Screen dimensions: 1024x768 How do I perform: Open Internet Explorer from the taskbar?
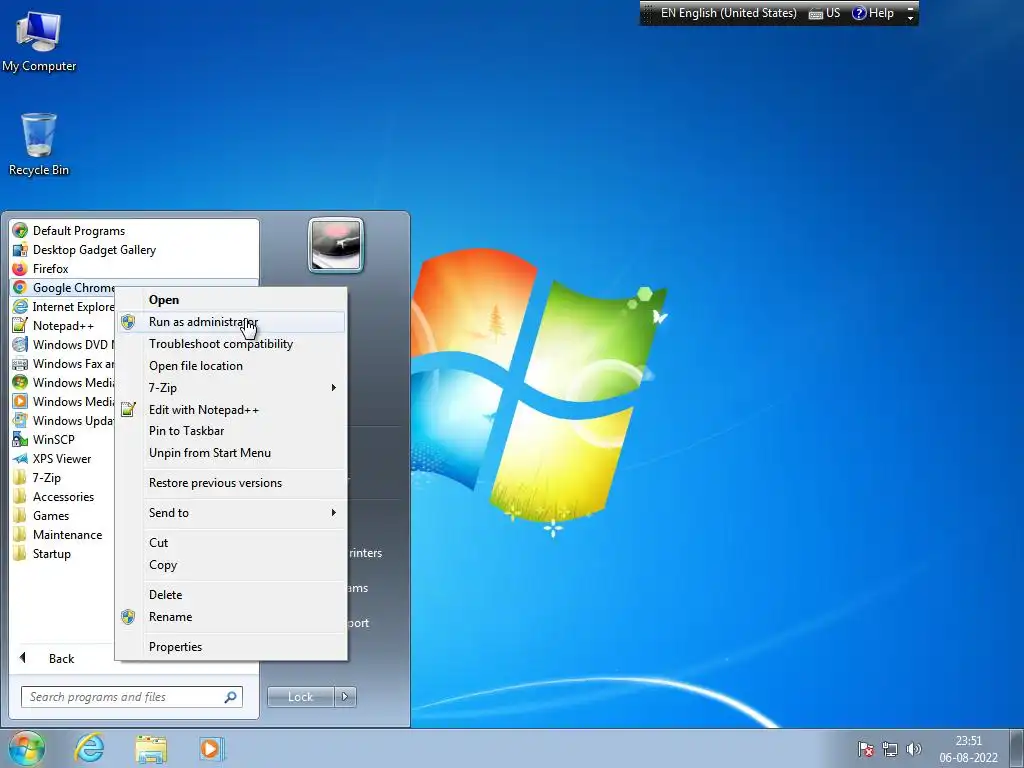[89, 748]
